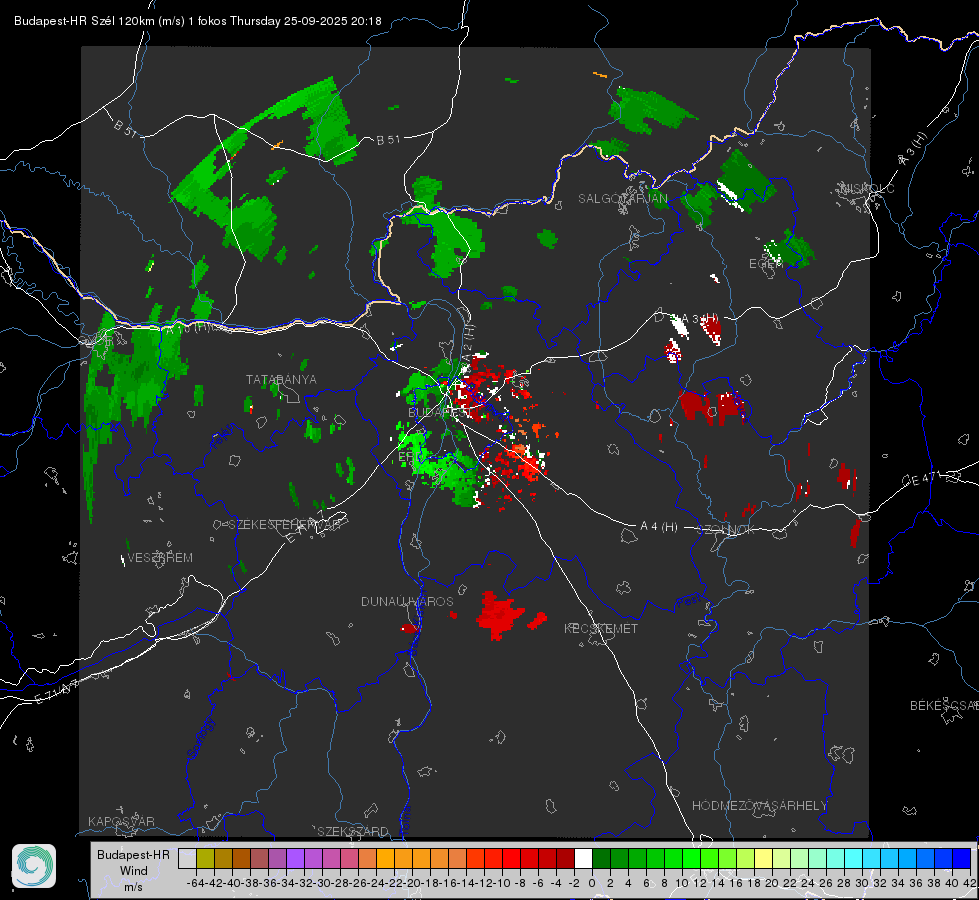
Task: Pick the light grey swatch of the legend
Action: pyautogui.click(x=187, y=858)
